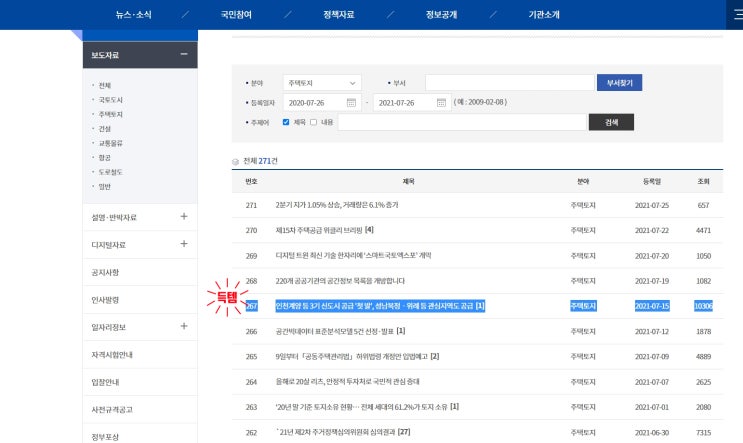Click the date 2021-06-30 in row 262
743x443 pixels.
coord(652,433)
